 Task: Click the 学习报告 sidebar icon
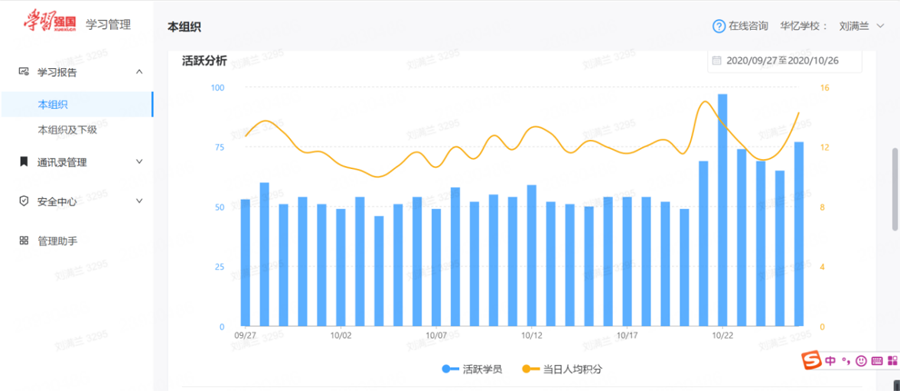pos(24,72)
